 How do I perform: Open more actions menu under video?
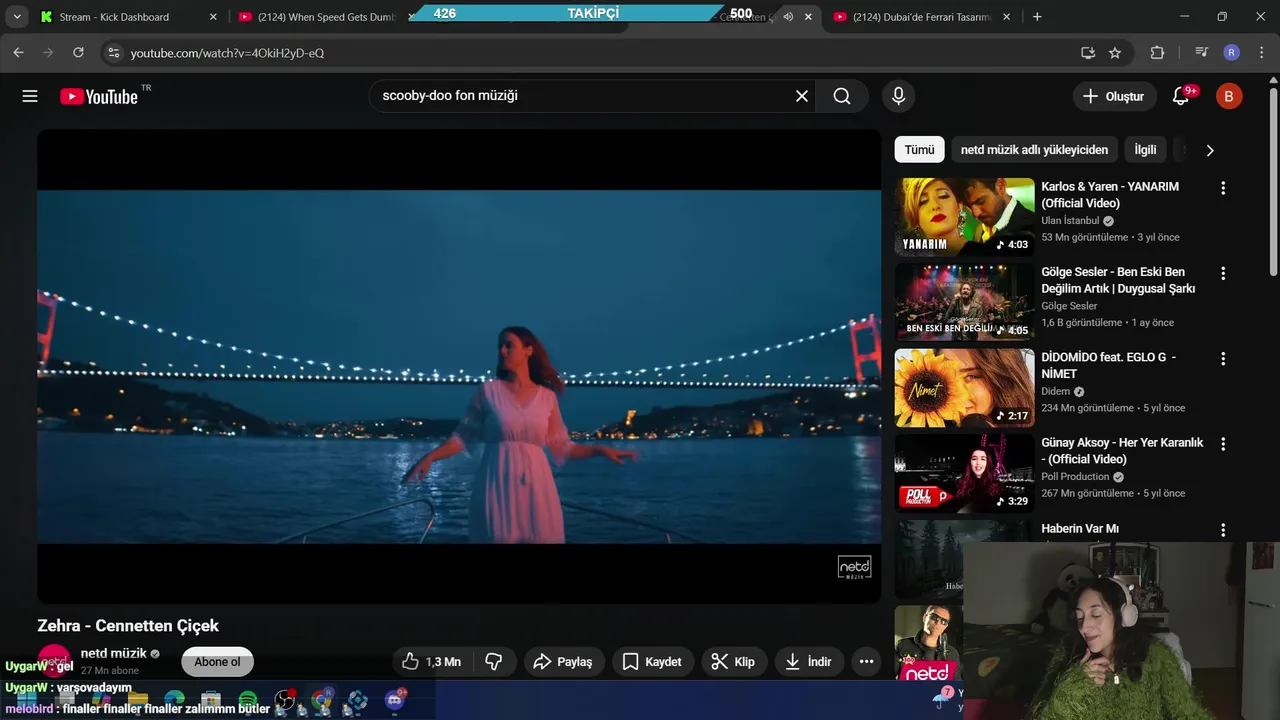(866, 661)
